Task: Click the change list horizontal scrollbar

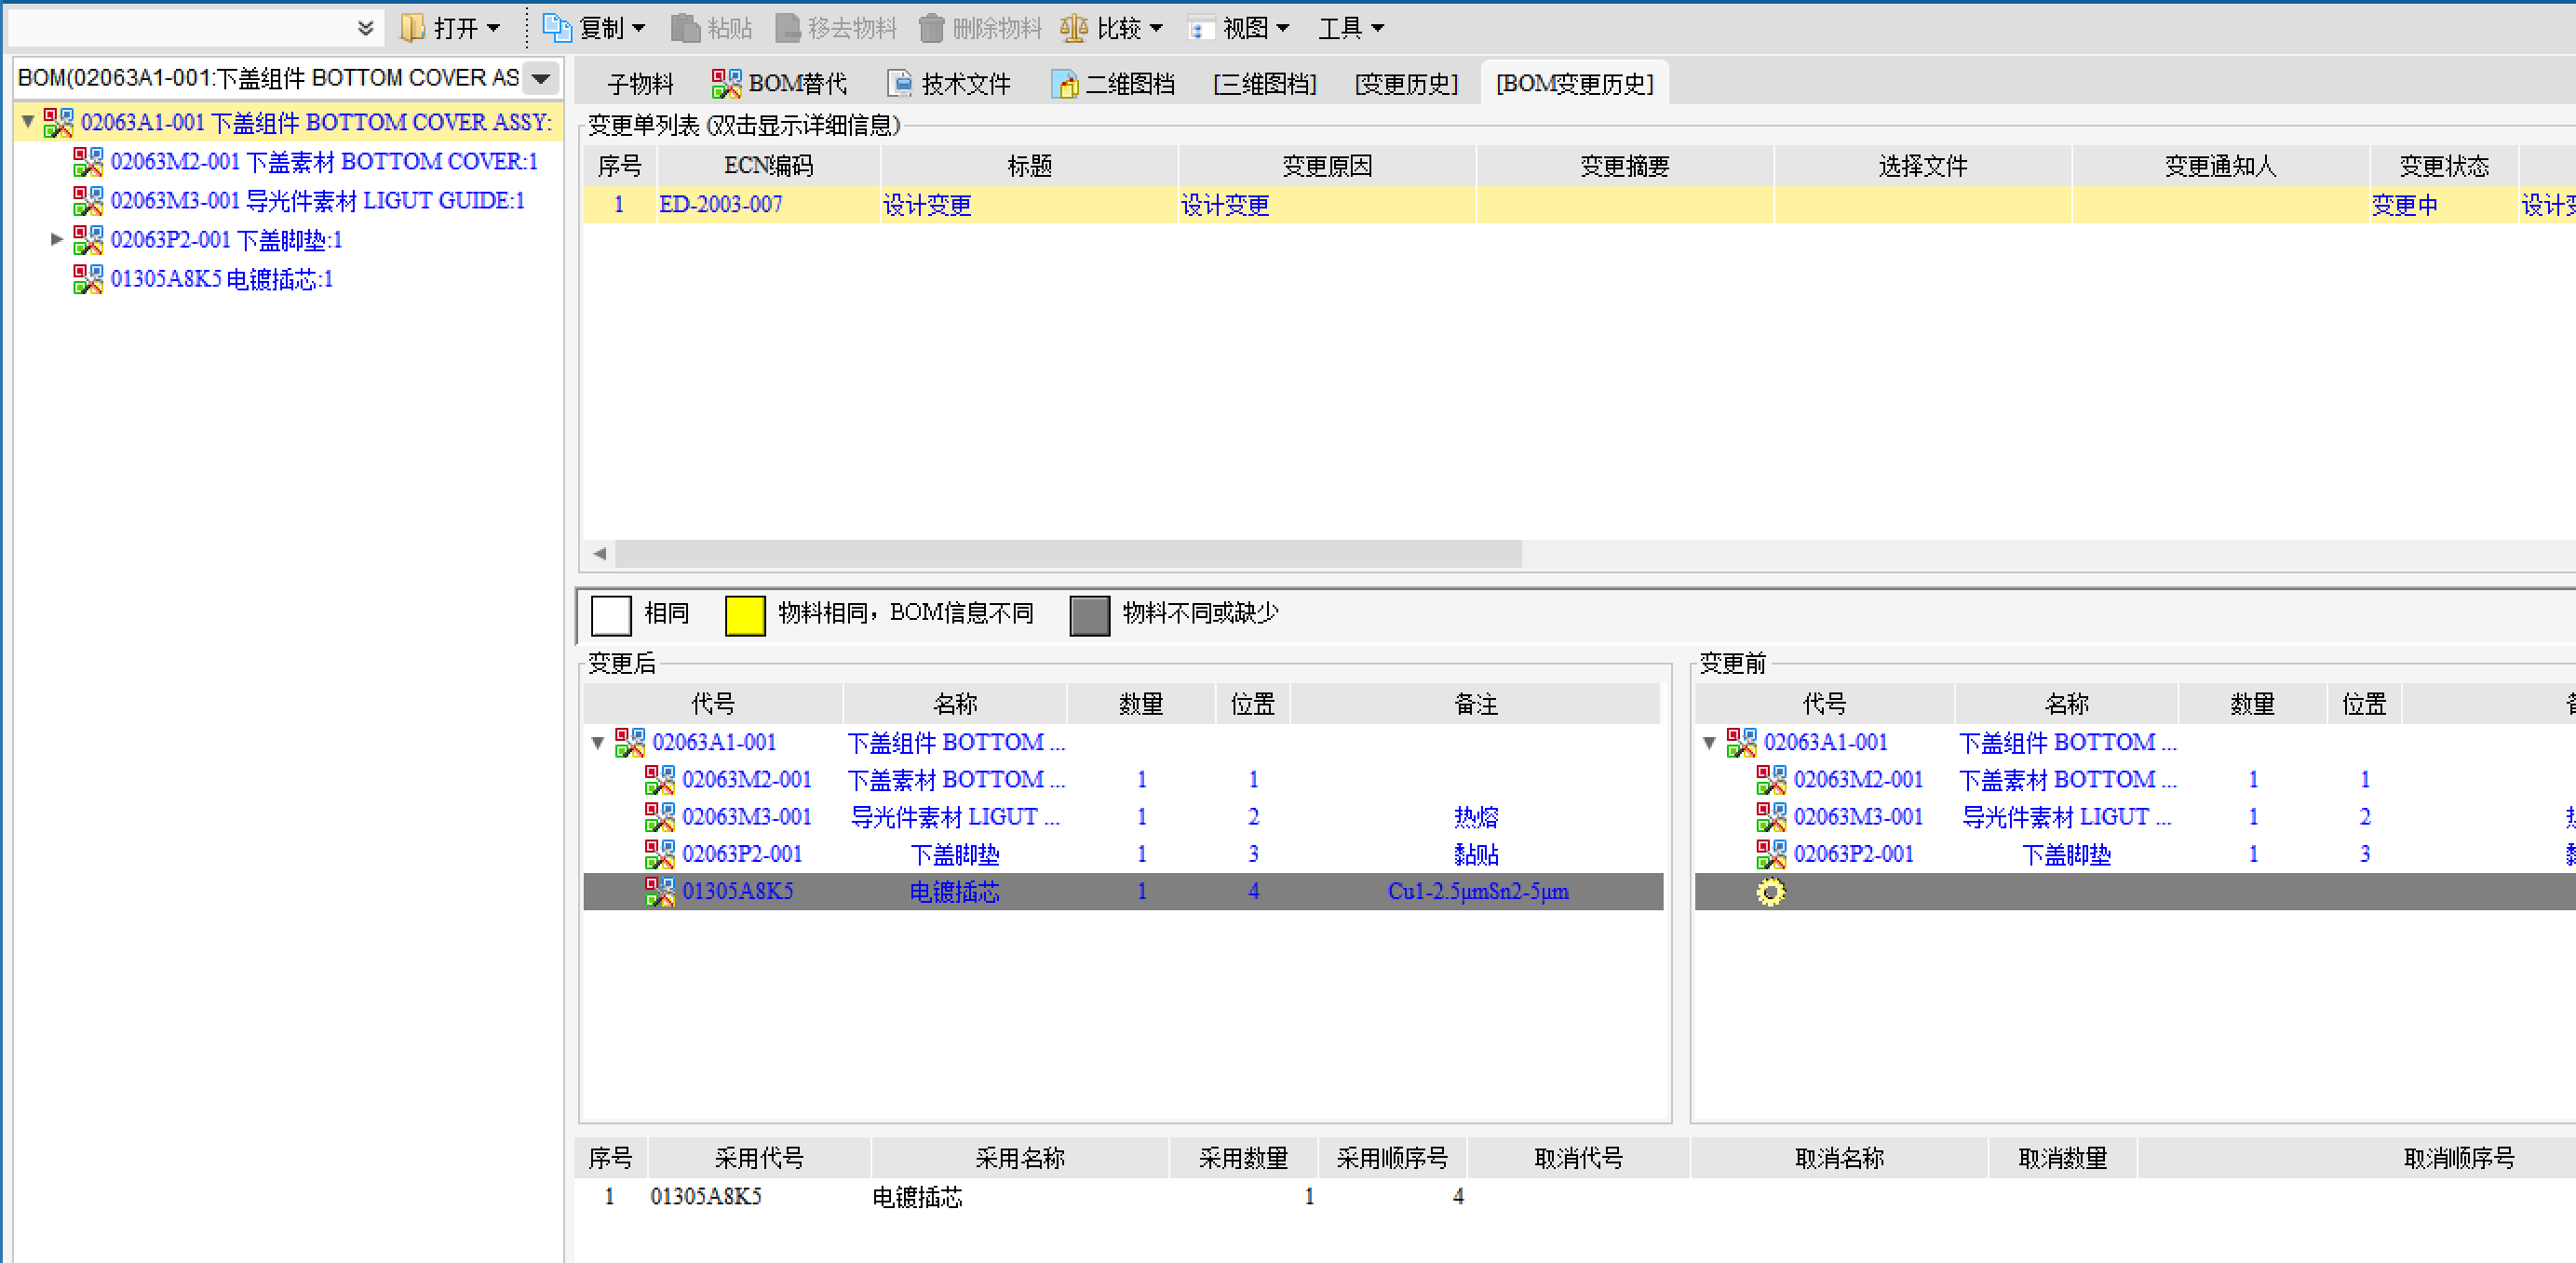Action: pyautogui.click(x=1067, y=553)
